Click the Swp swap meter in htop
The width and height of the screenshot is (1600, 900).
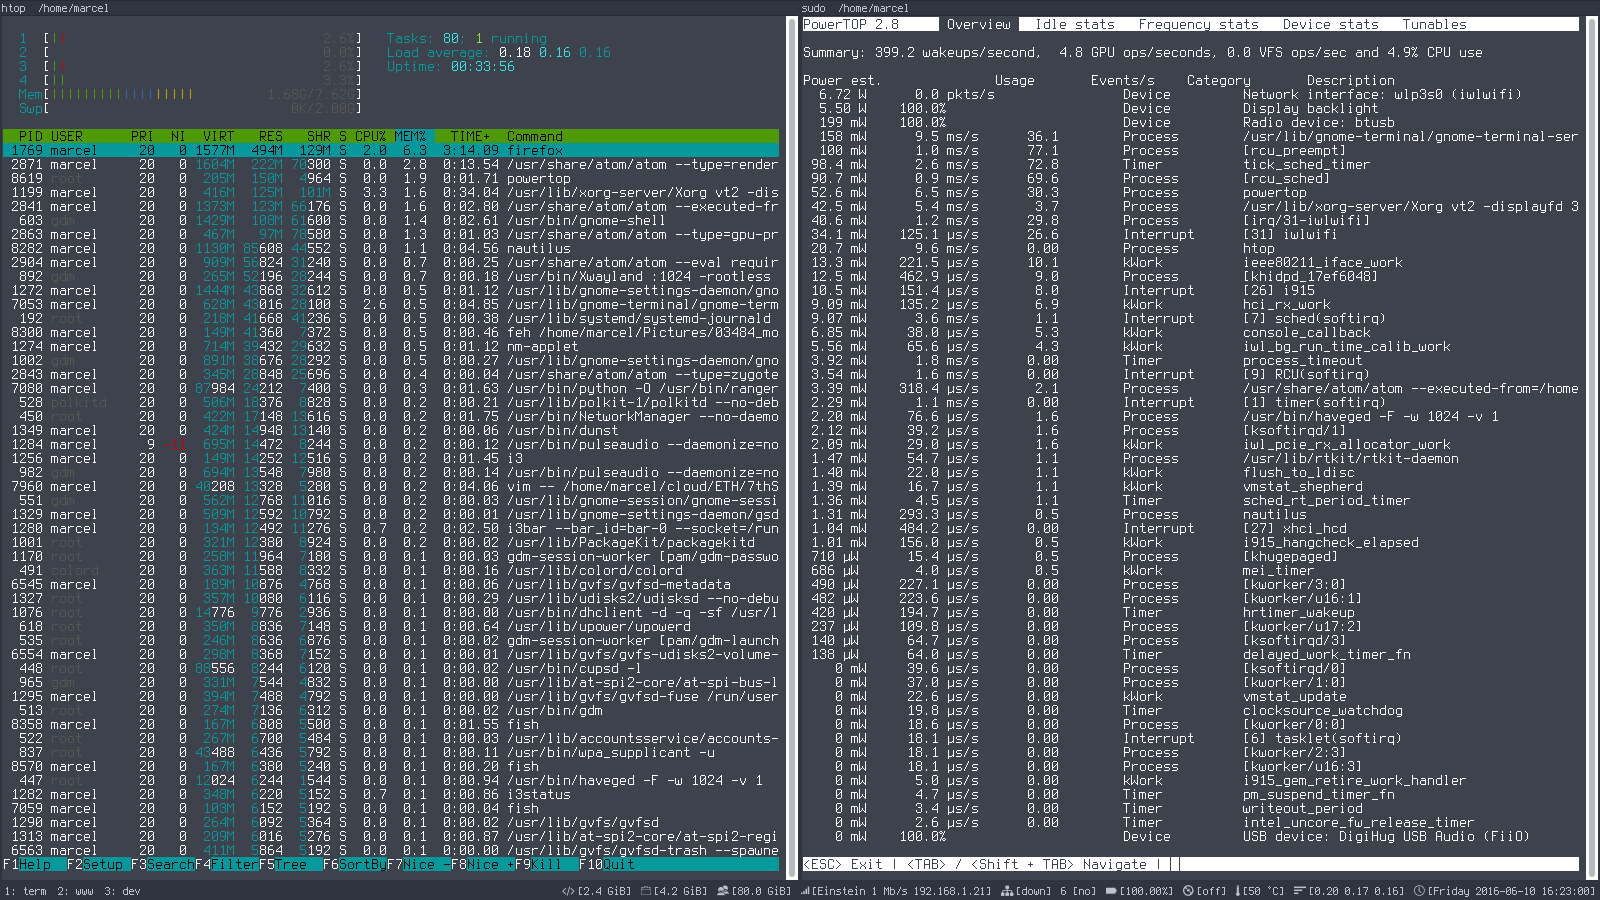tap(190, 108)
